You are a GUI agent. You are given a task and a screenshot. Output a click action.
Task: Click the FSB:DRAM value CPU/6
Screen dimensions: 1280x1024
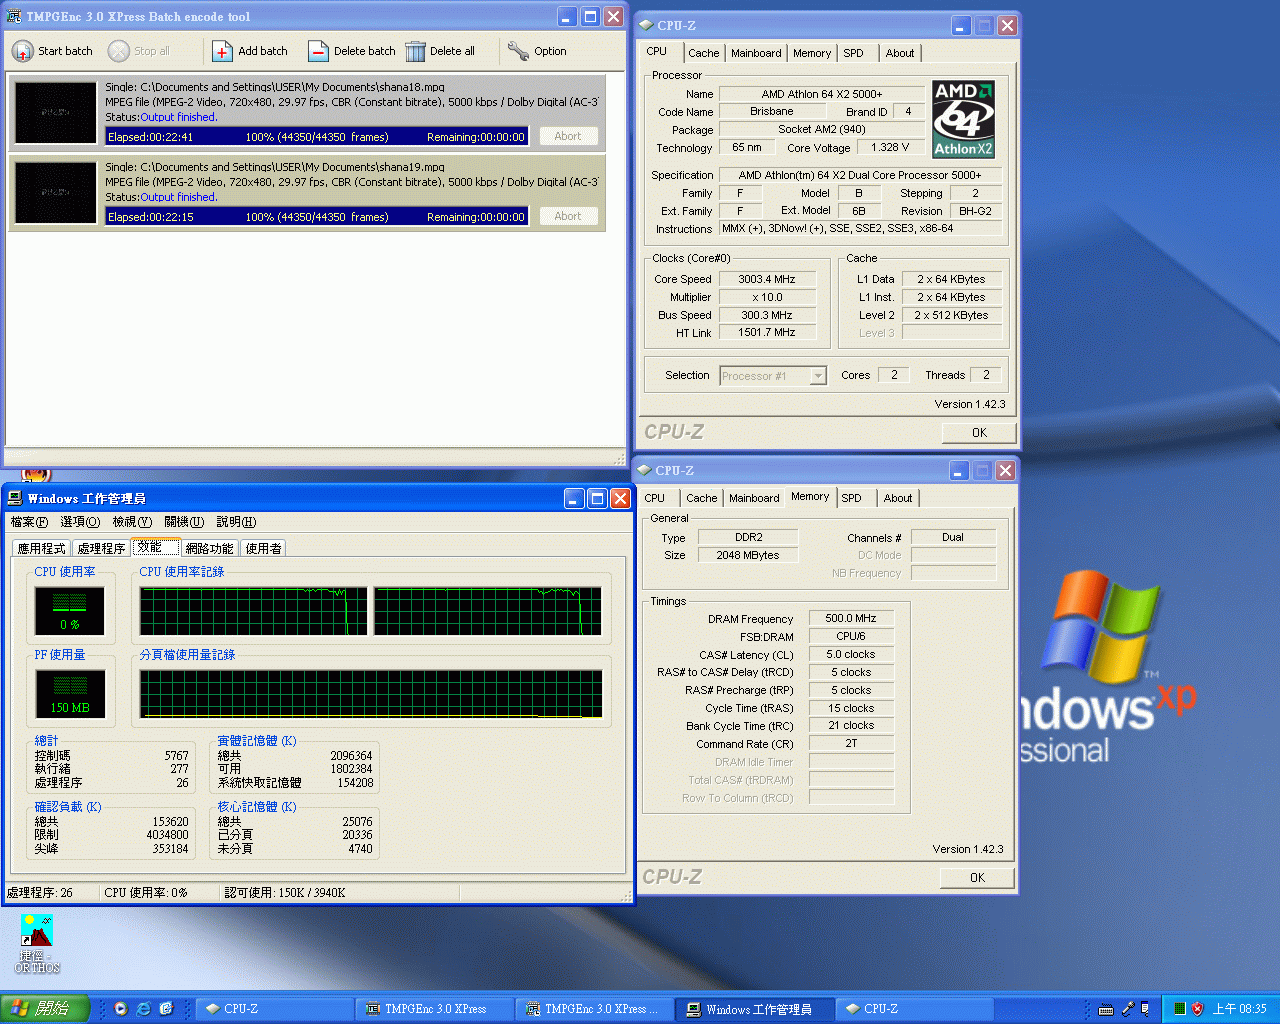coord(851,637)
